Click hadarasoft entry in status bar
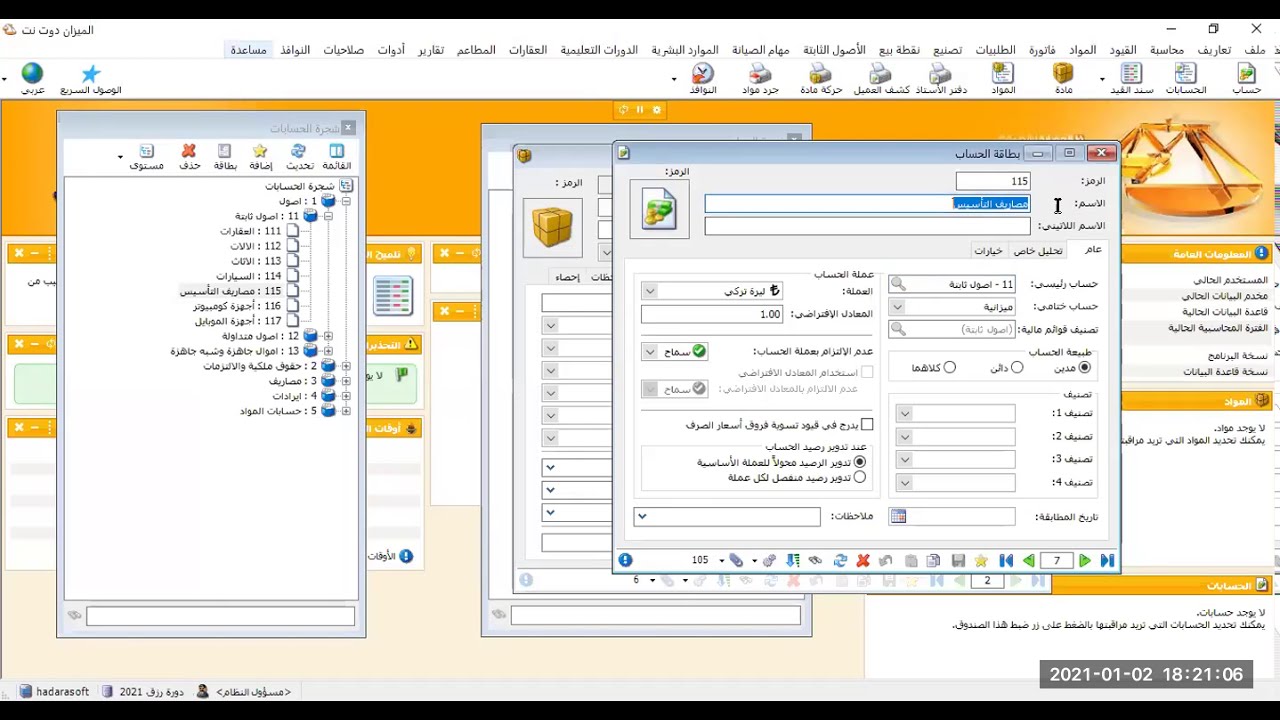 [x=54, y=692]
